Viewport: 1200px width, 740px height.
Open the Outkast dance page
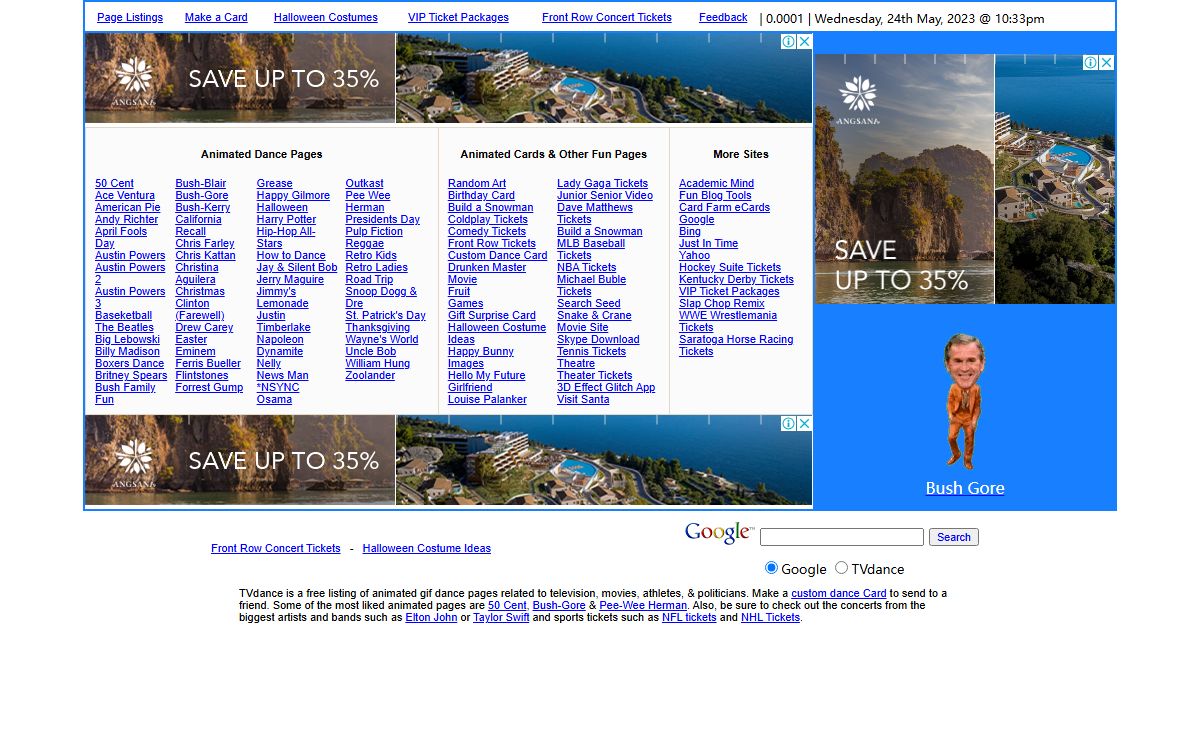tap(364, 183)
